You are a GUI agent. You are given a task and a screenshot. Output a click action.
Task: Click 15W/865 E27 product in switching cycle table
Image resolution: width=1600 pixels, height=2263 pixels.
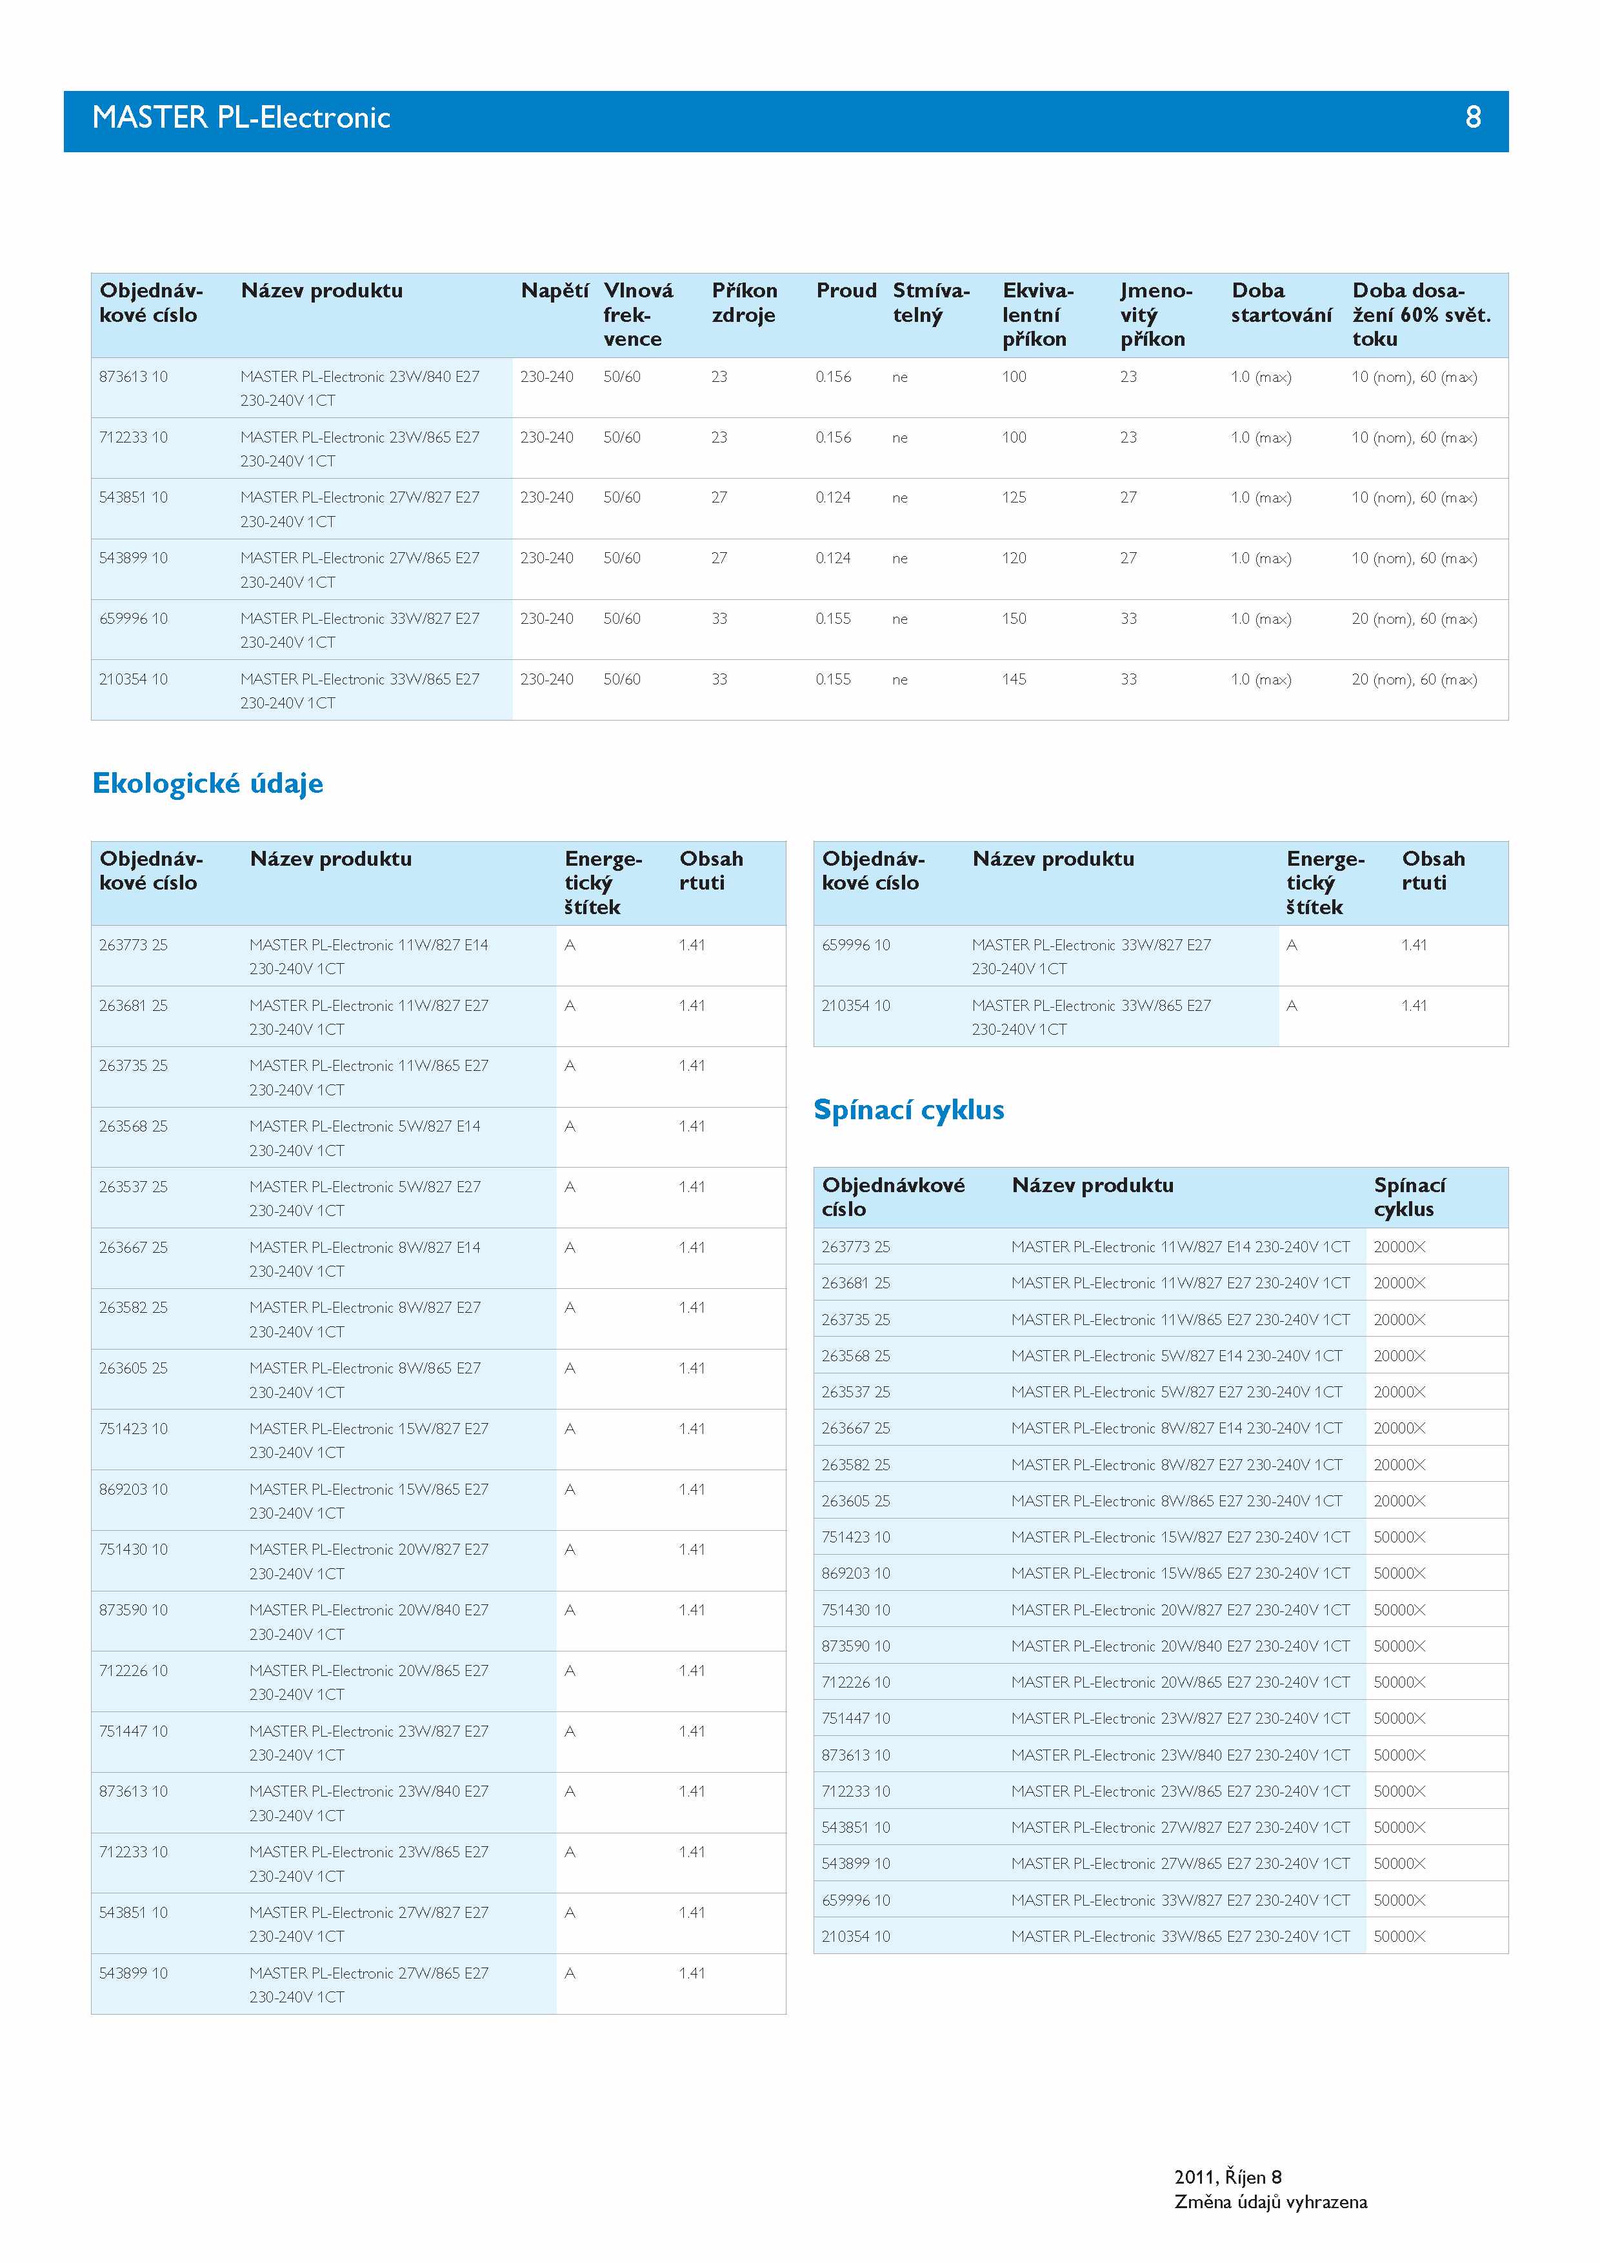click(x=1180, y=1573)
